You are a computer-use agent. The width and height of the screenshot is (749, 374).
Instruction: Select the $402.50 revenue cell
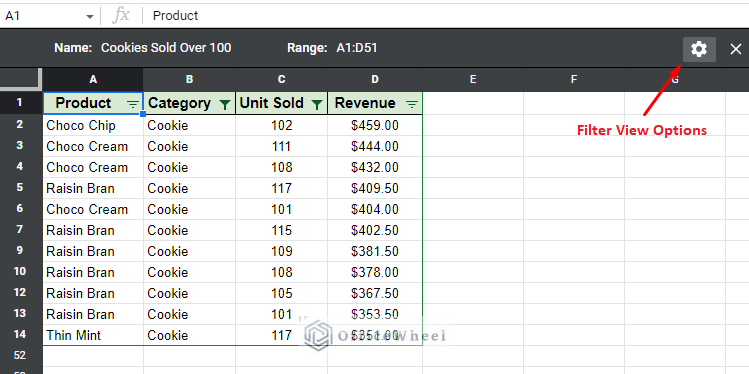[375, 230]
